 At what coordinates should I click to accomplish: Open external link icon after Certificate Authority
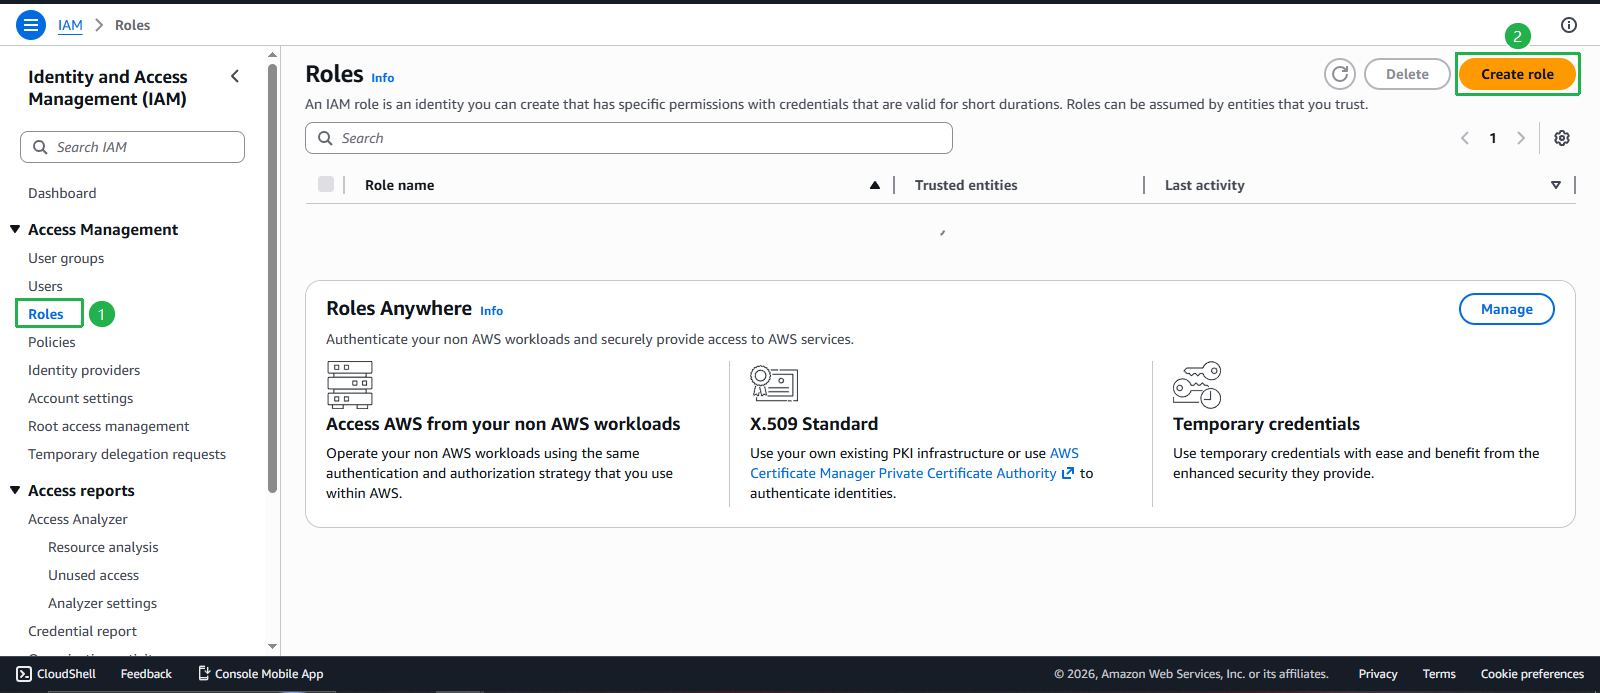coord(1068,473)
